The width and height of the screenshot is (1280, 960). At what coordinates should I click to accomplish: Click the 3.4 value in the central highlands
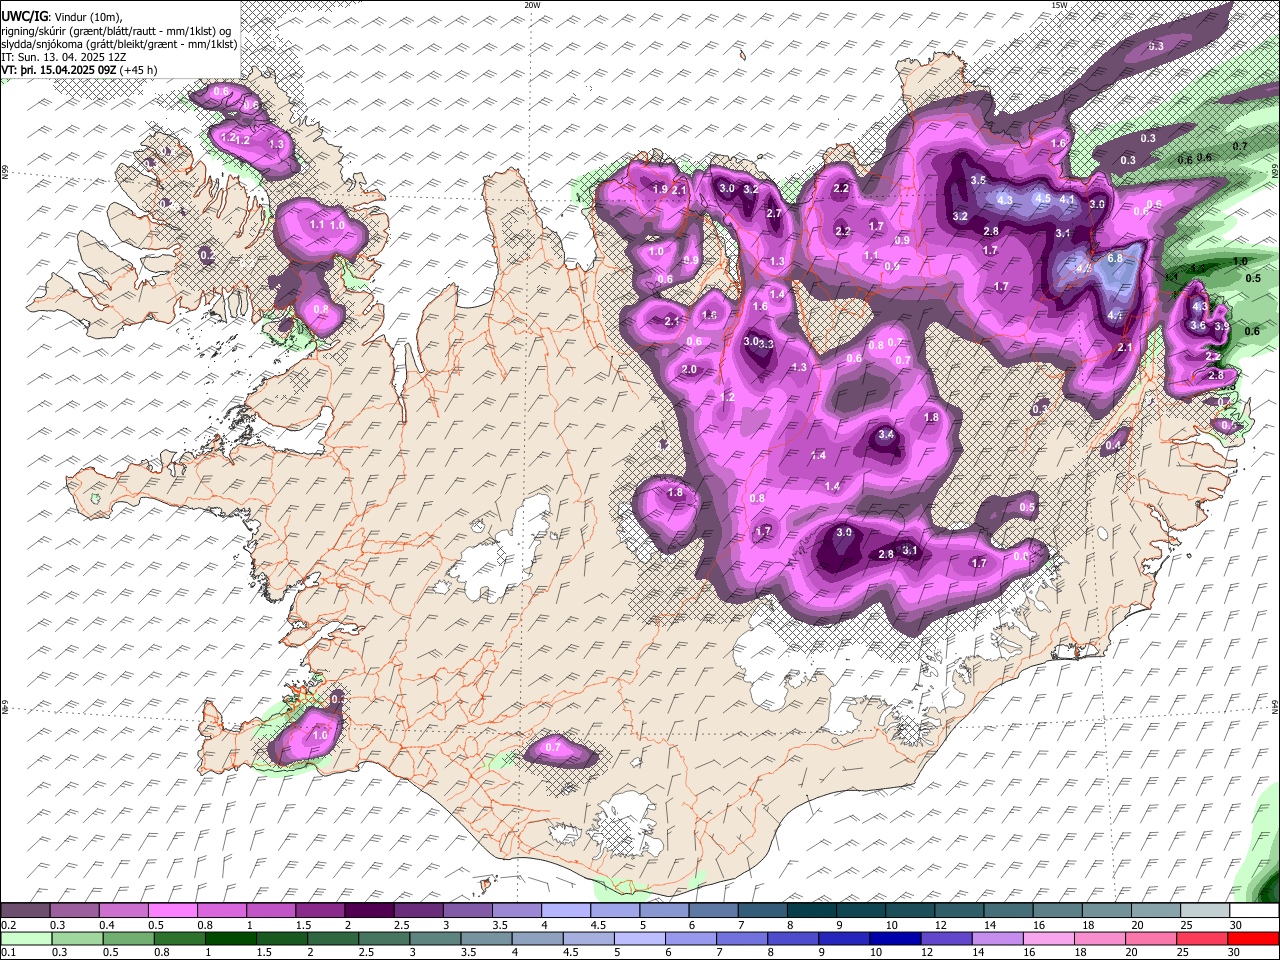(886, 435)
